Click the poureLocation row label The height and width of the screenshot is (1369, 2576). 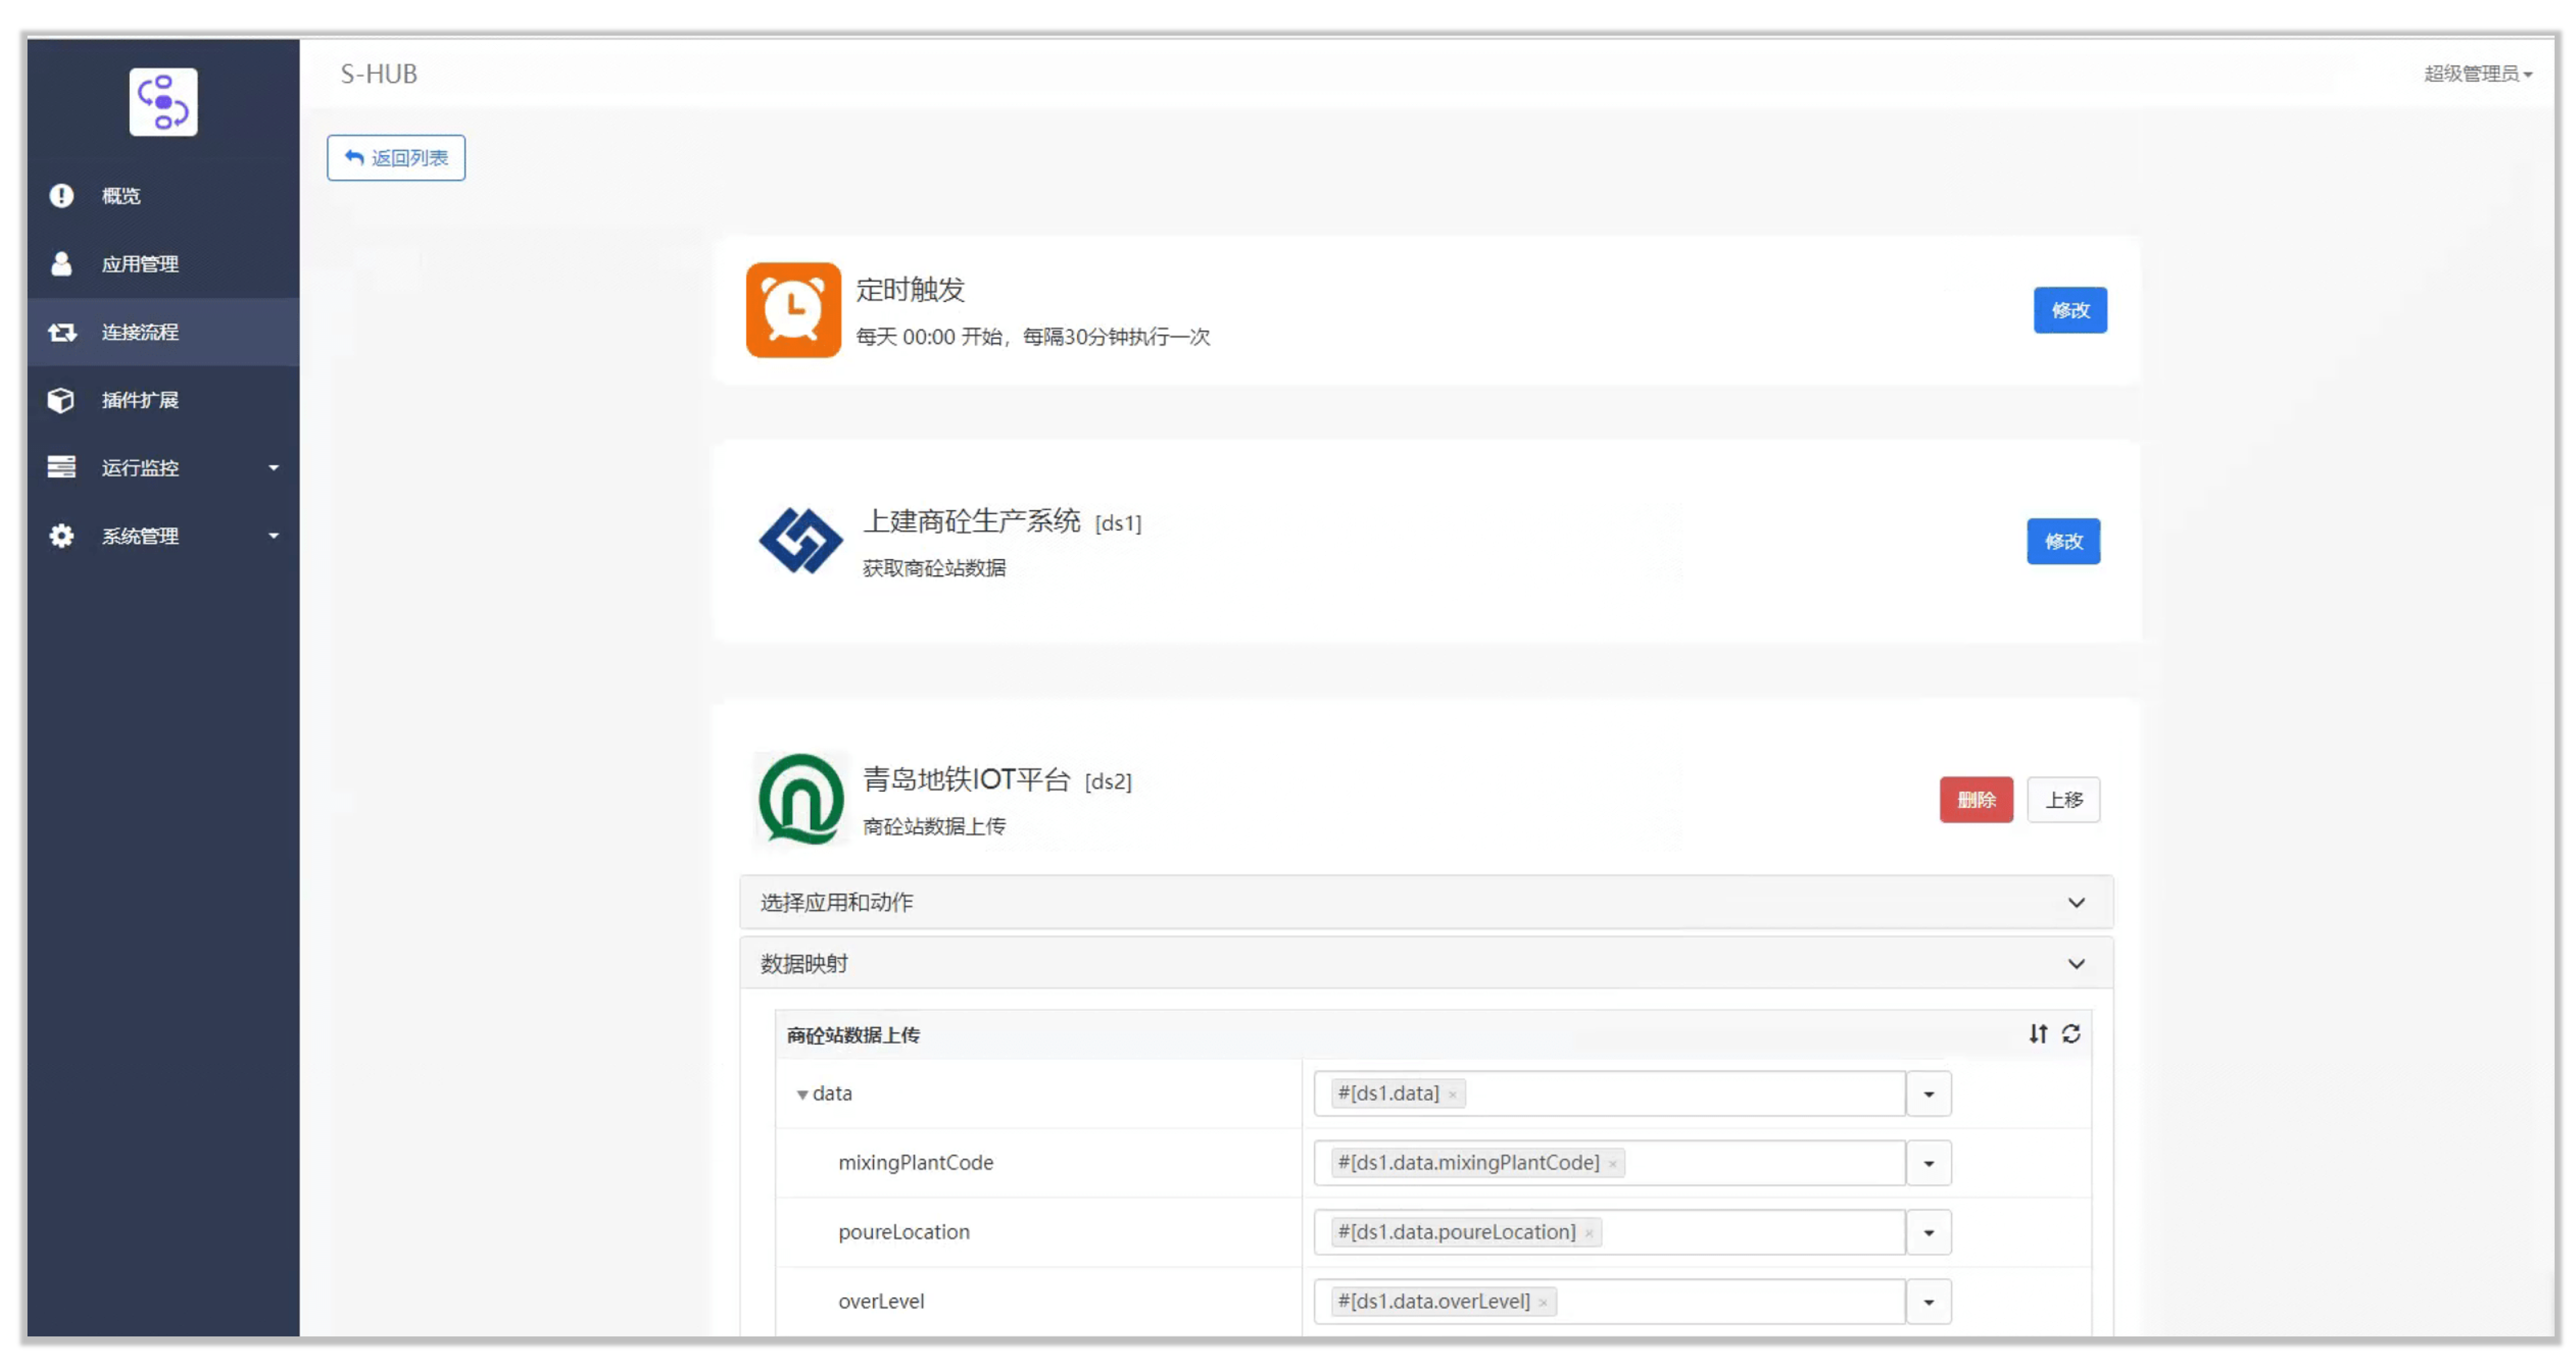(x=904, y=1232)
